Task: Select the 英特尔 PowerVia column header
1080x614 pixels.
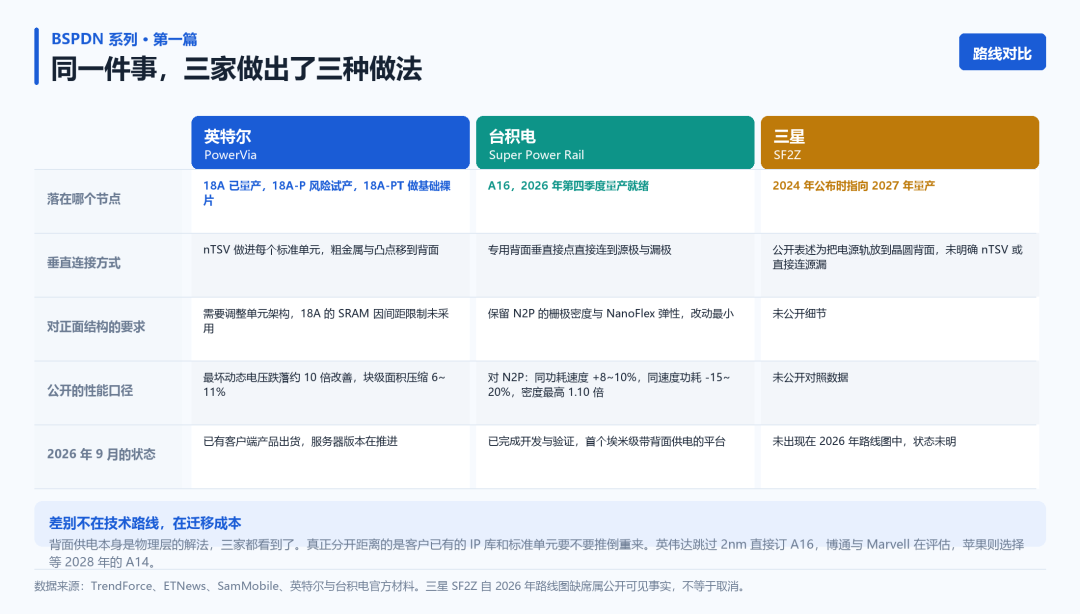Action: [331, 143]
